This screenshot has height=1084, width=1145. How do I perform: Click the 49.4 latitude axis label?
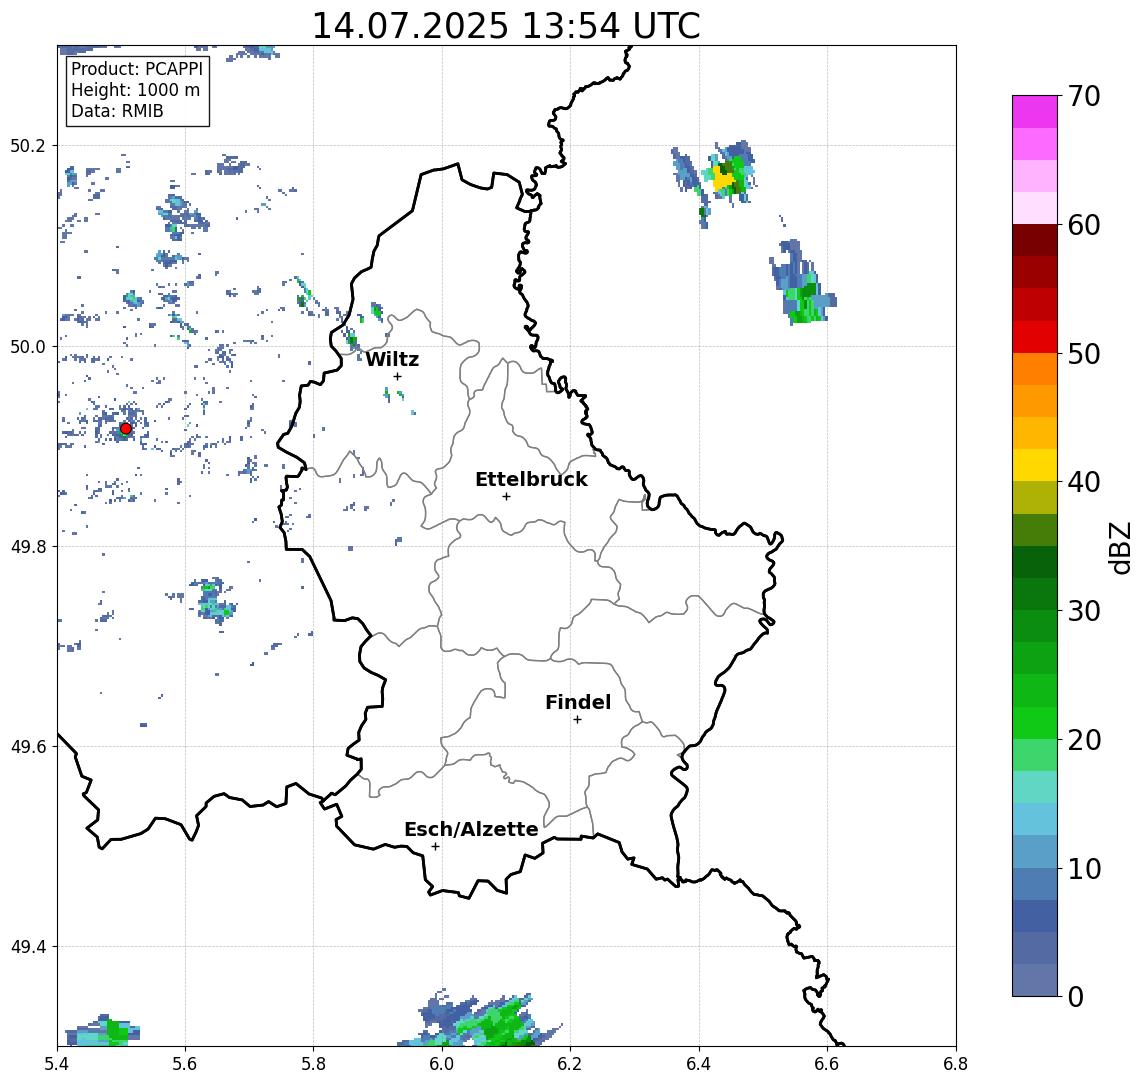click(28, 947)
